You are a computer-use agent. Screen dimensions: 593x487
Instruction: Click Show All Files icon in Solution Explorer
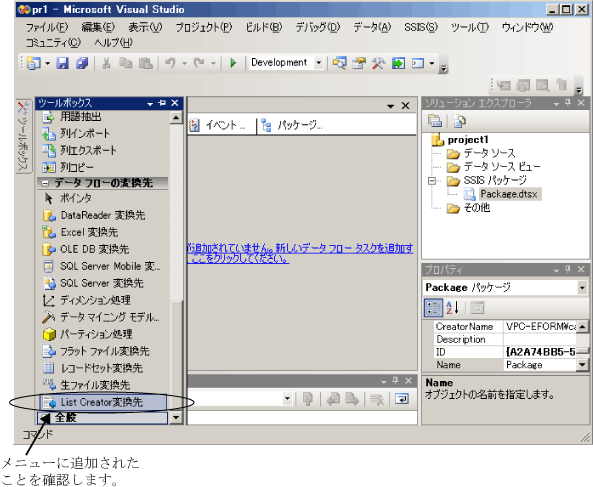(x=459, y=121)
